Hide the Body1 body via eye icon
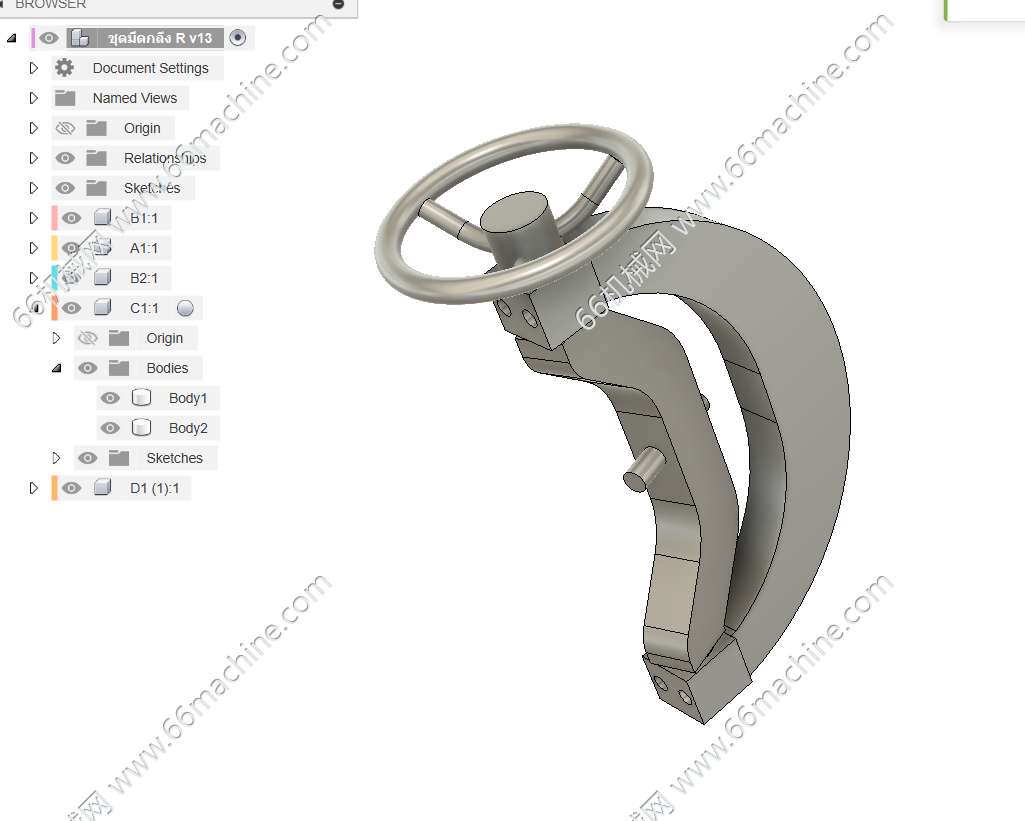 tap(110, 398)
